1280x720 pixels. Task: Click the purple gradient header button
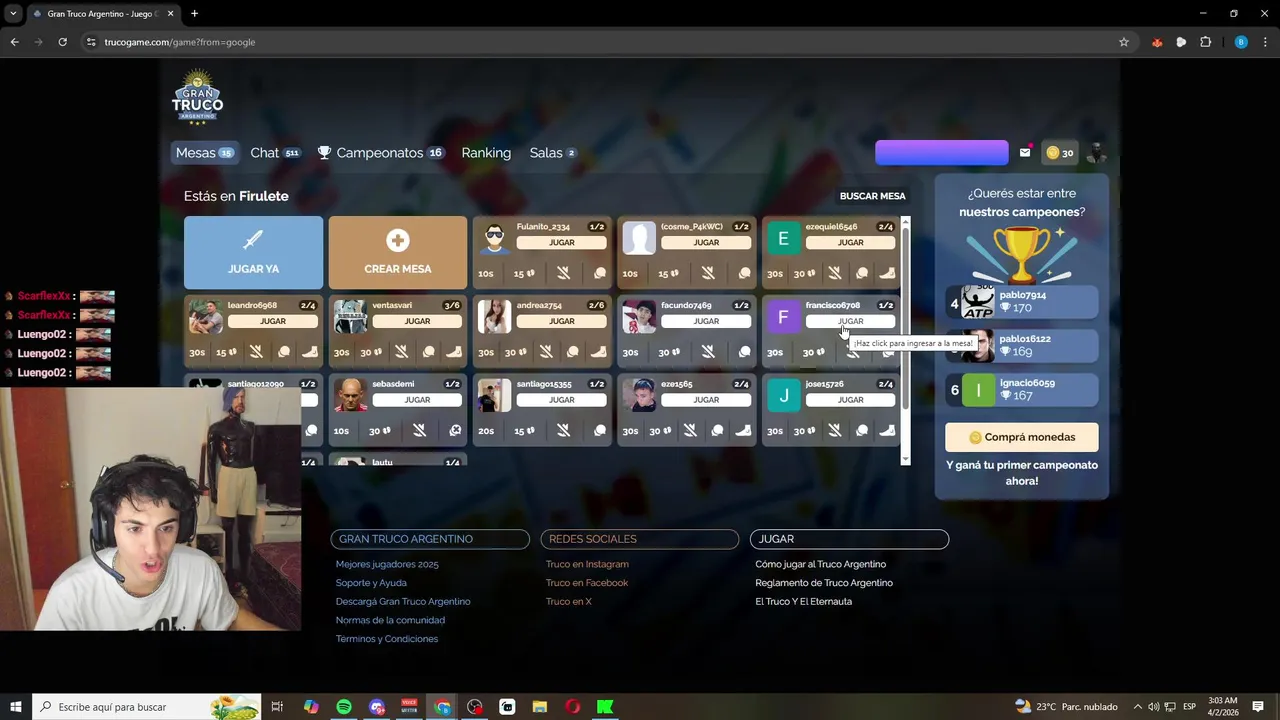pyautogui.click(x=941, y=152)
